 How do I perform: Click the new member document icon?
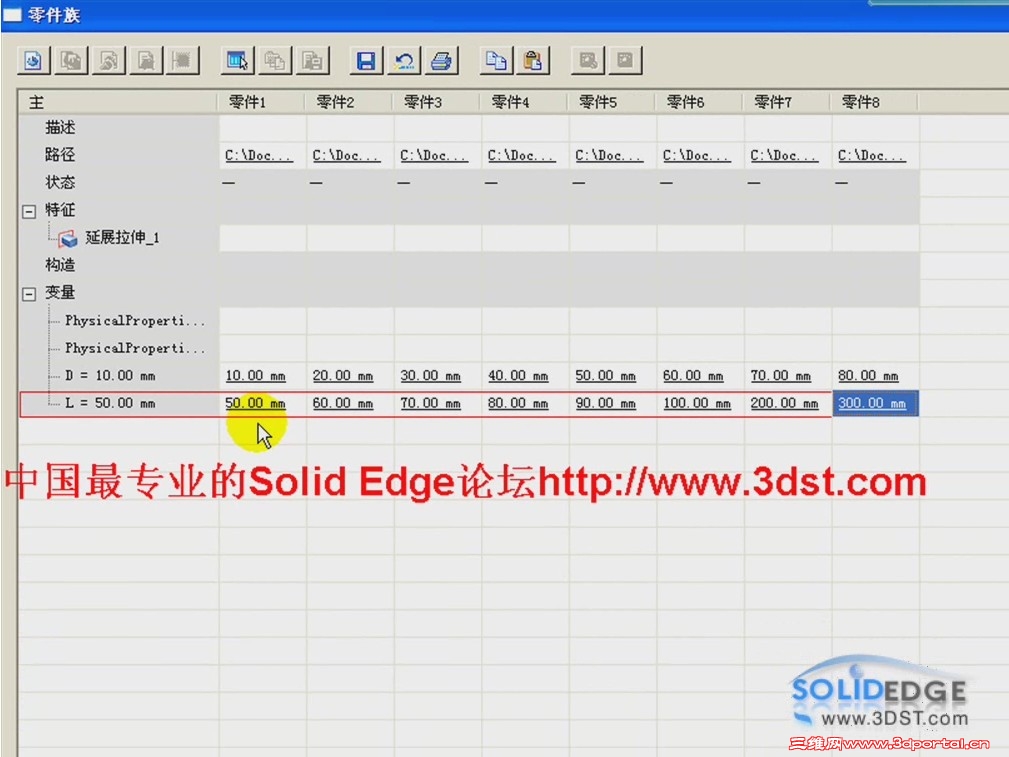[33, 61]
